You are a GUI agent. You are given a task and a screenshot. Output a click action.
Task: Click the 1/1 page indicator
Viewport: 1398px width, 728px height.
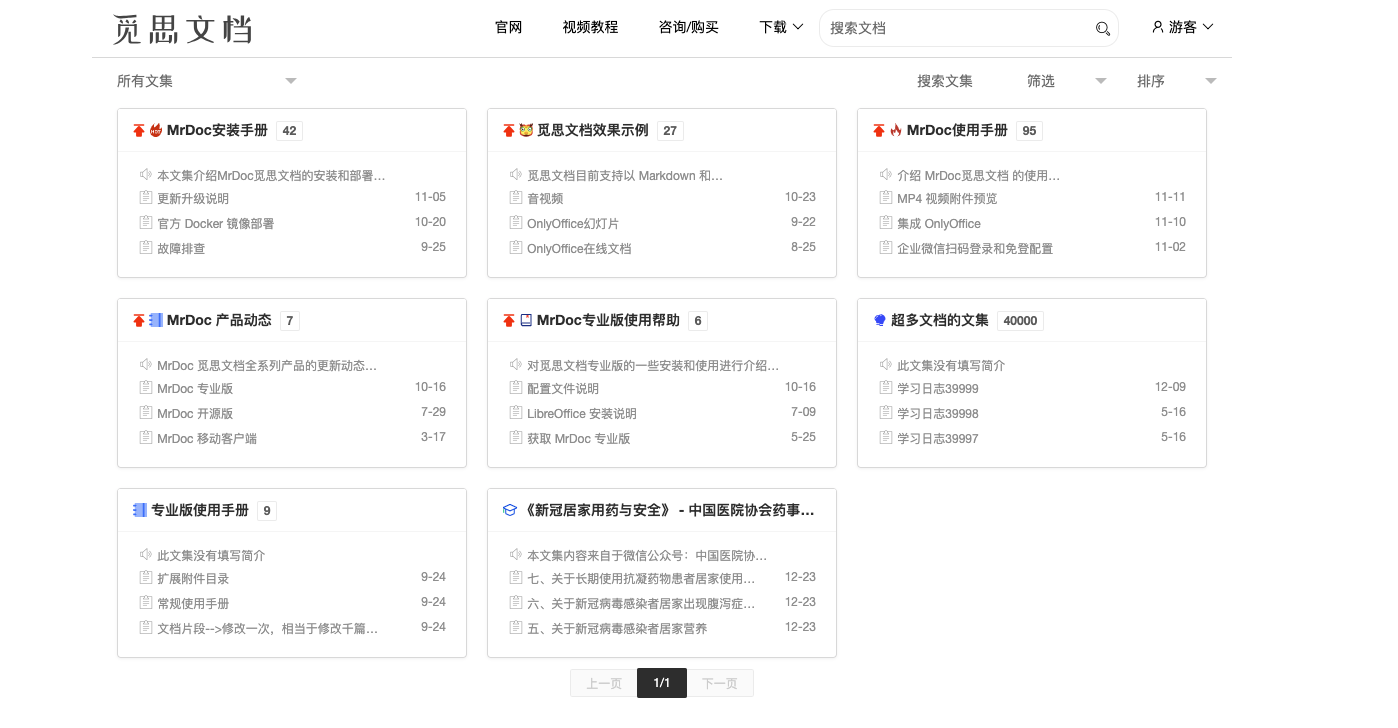[x=662, y=683]
